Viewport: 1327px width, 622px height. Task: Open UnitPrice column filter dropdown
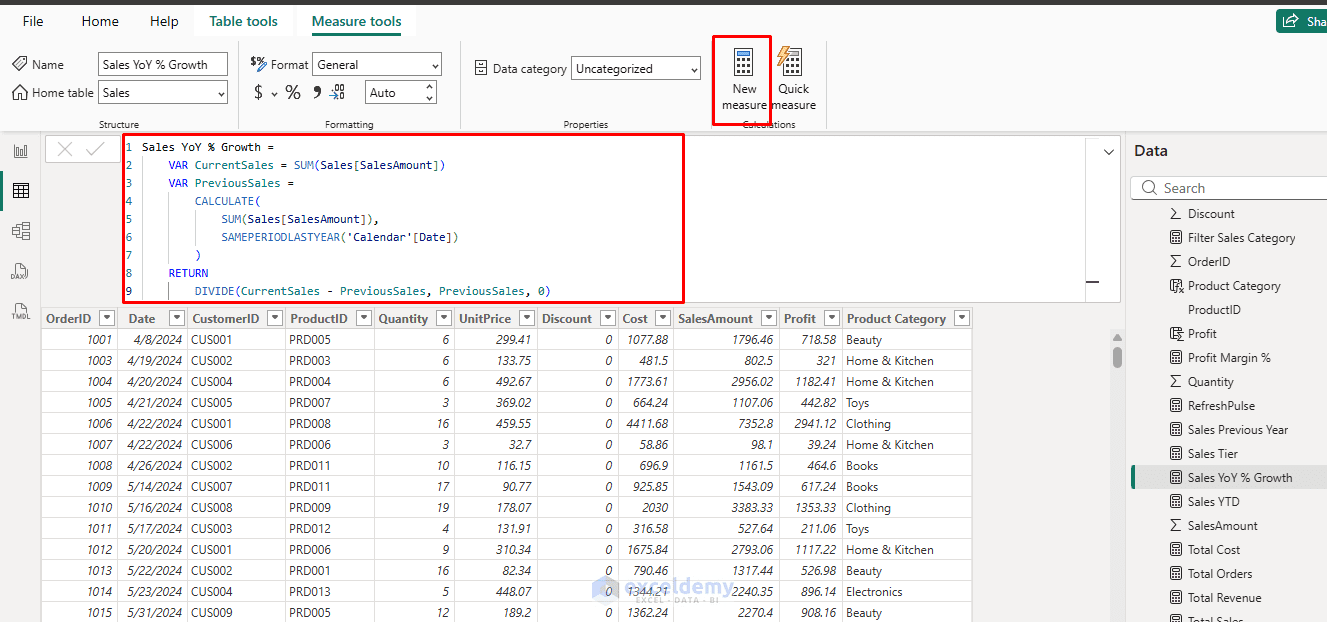click(x=525, y=319)
